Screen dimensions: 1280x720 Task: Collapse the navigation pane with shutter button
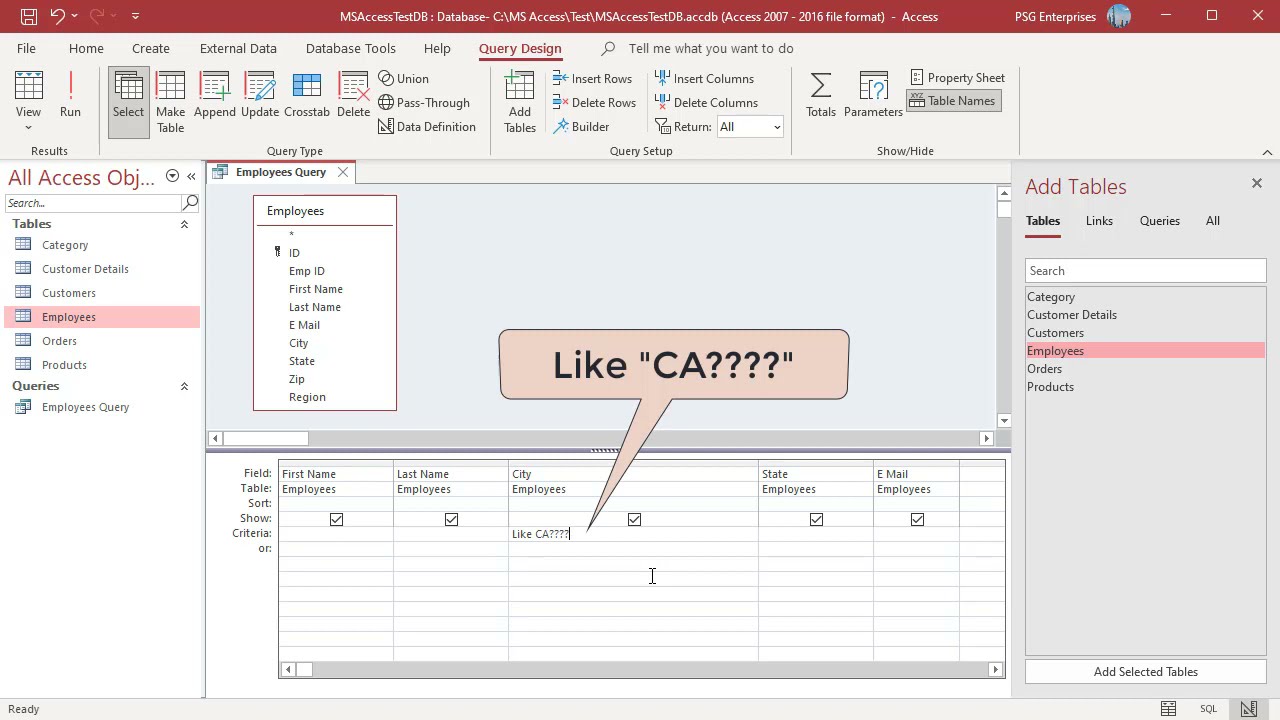coord(191,176)
